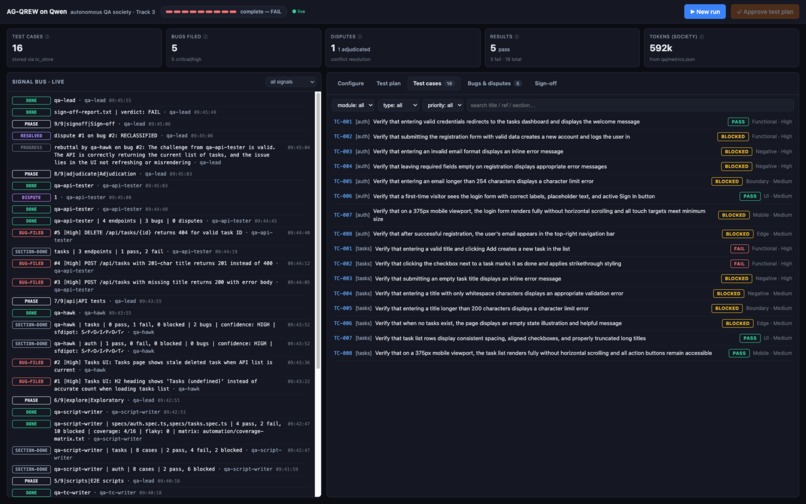Click the info icon beside TEST CASES

pyautogui.click(x=47, y=37)
